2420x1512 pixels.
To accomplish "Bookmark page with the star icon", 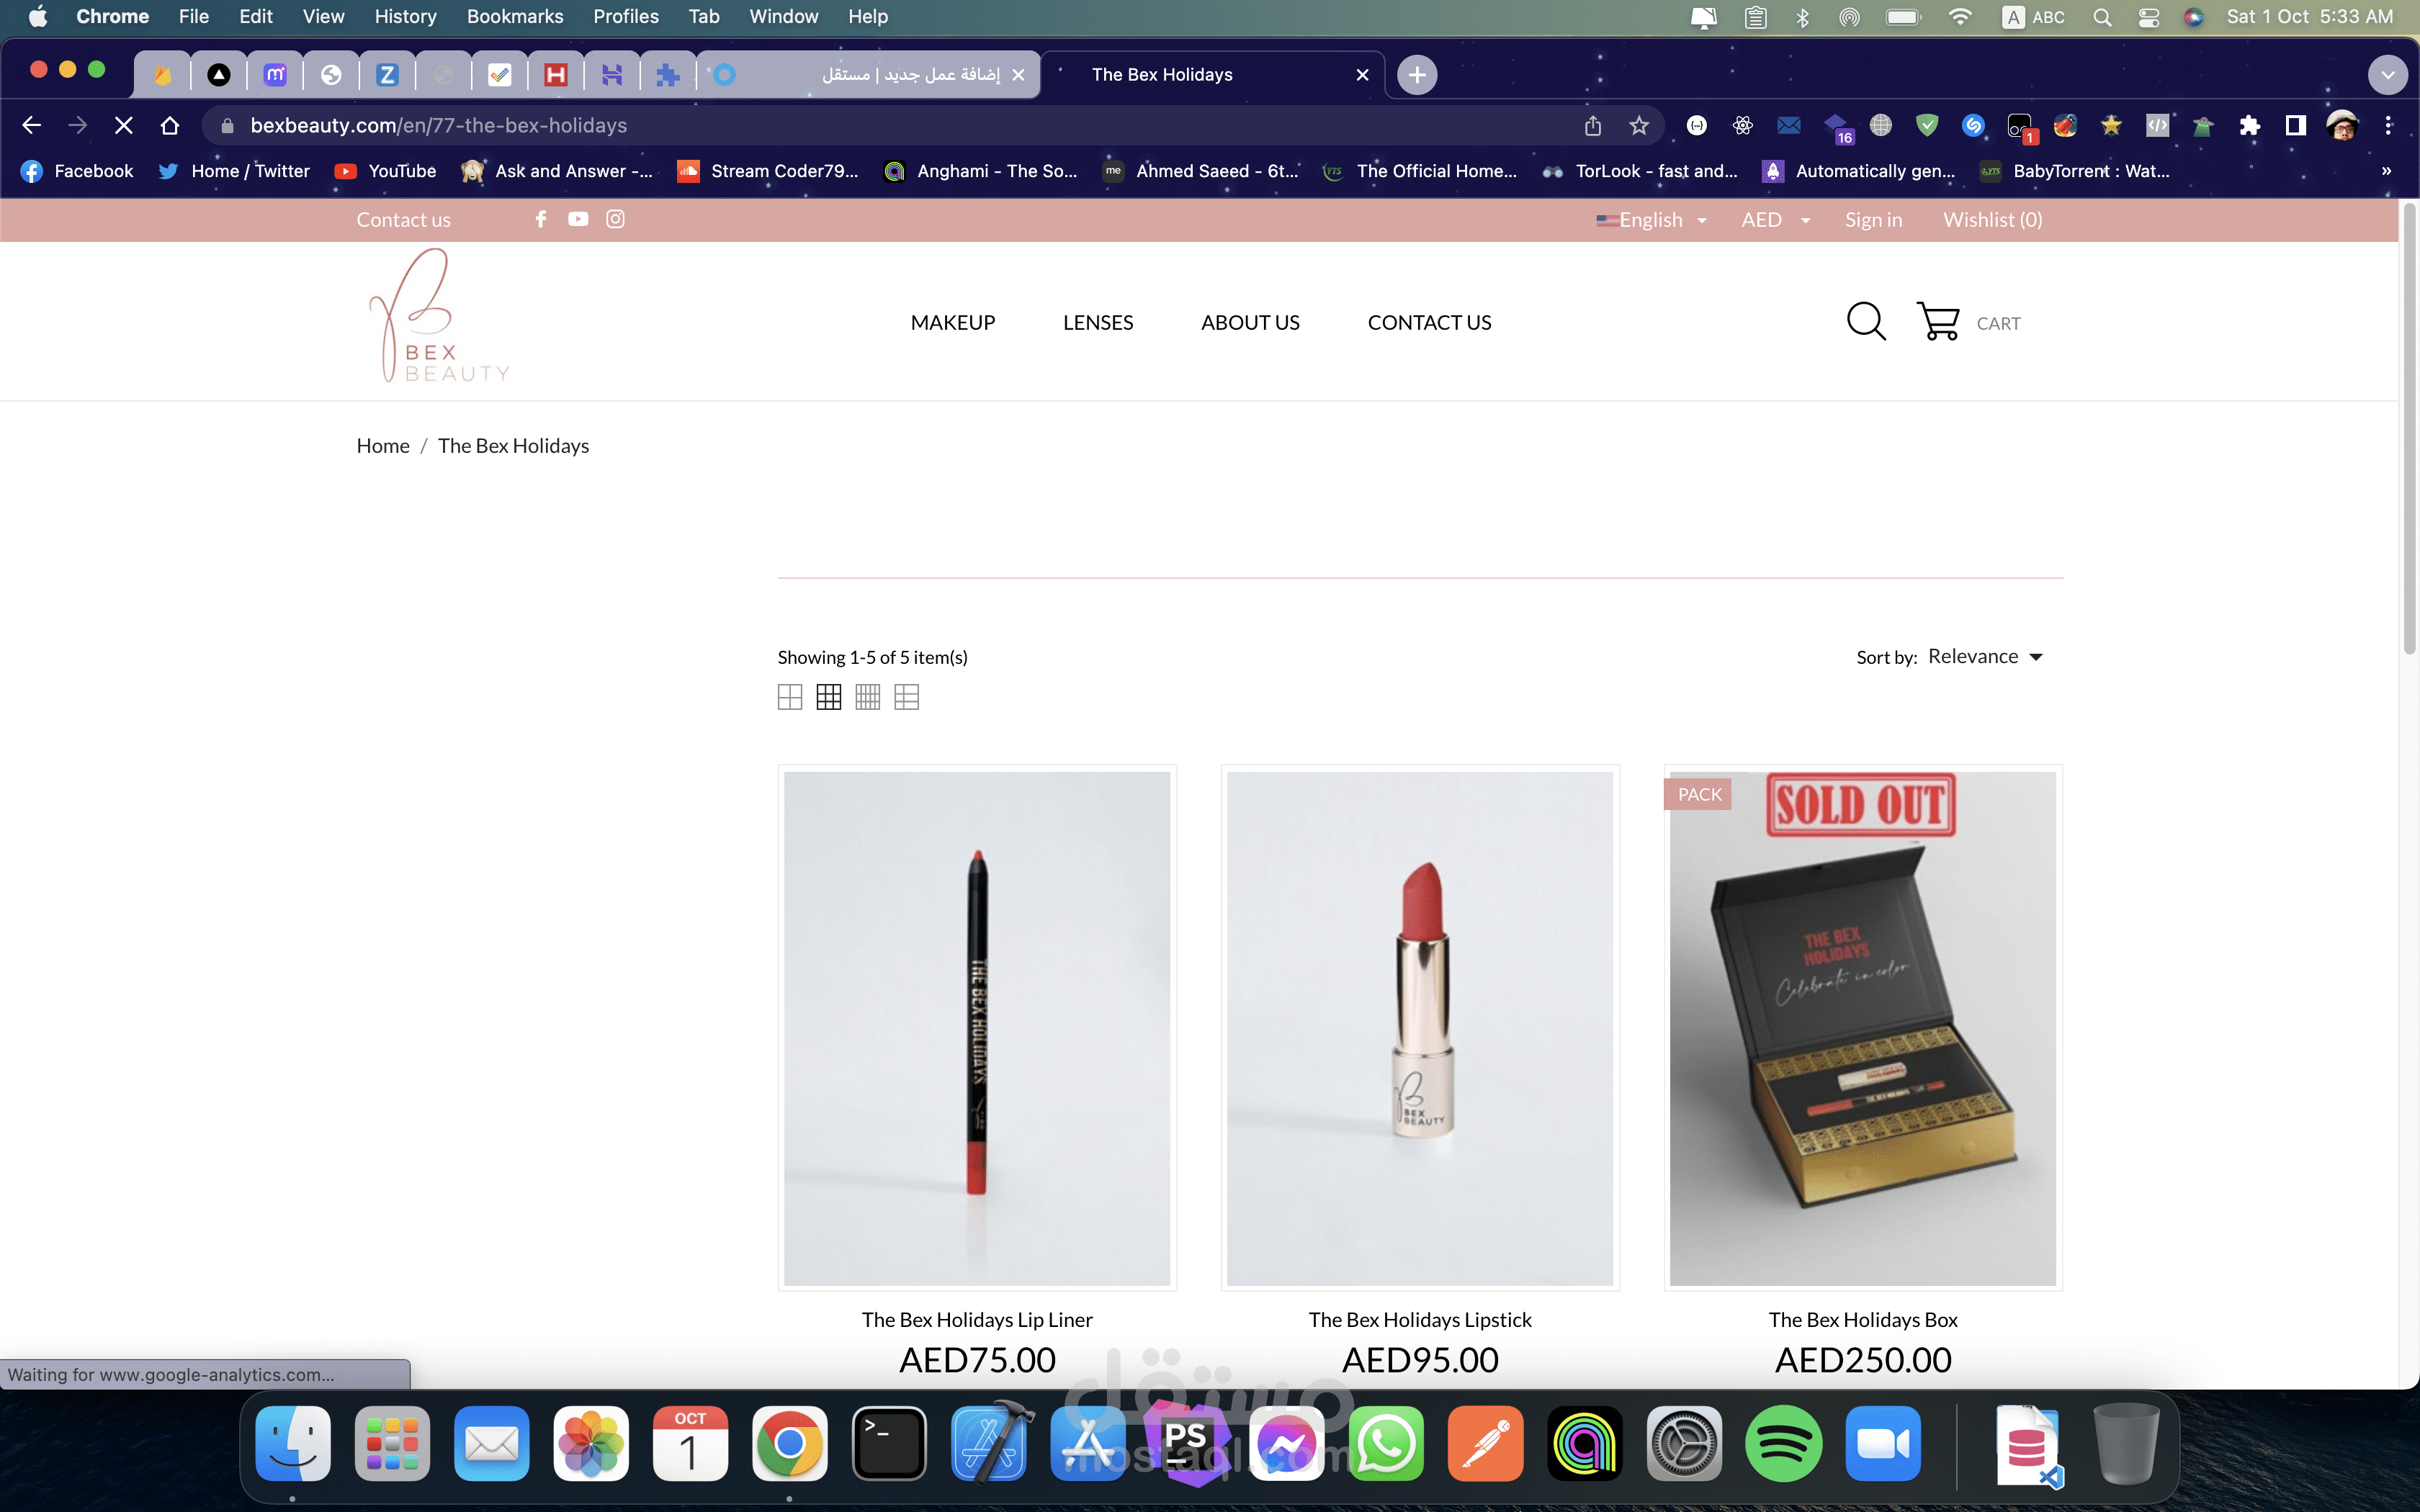I will pyautogui.click(x=1638, y=126).
